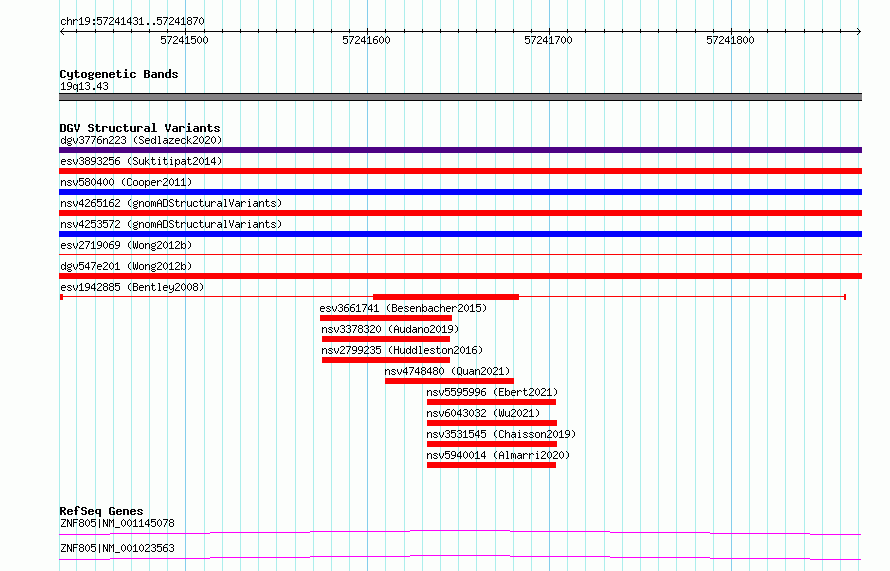Open esv3661741 (Besenbacher2015) label

(403, 308)
